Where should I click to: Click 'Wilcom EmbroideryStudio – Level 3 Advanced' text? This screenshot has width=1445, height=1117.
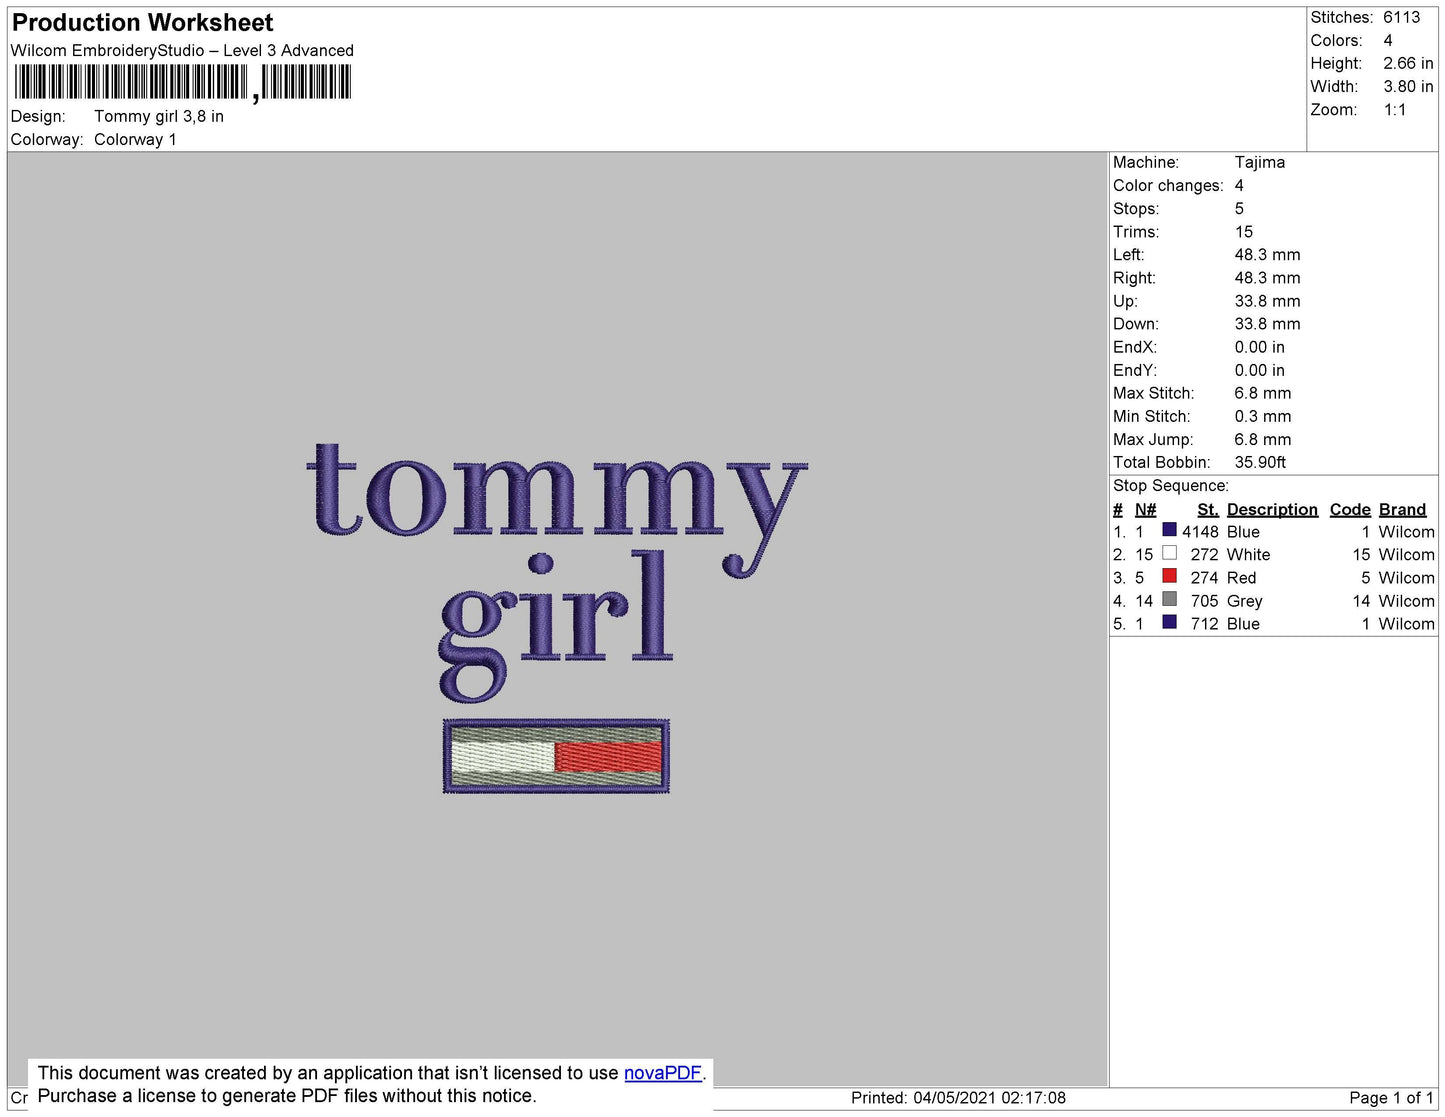[182, 50]
